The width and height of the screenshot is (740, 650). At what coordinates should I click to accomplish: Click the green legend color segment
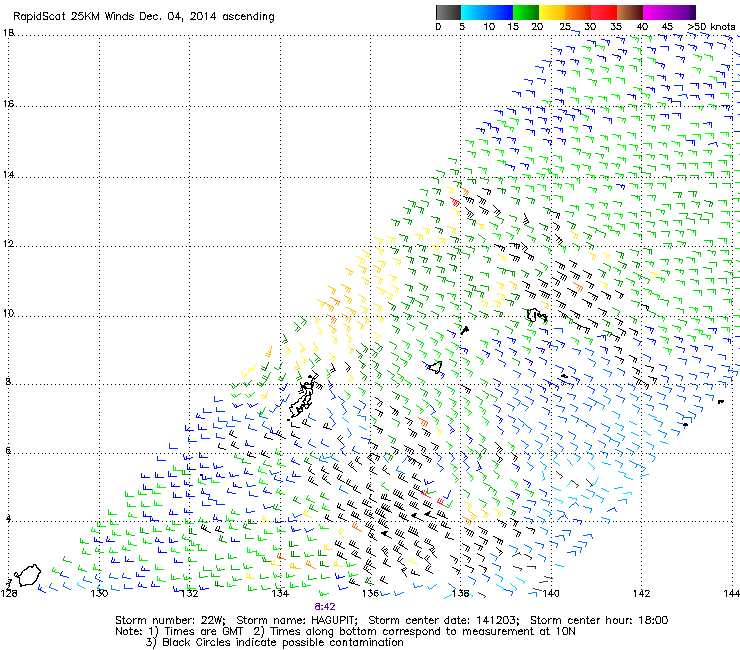(x=526, y=12)
